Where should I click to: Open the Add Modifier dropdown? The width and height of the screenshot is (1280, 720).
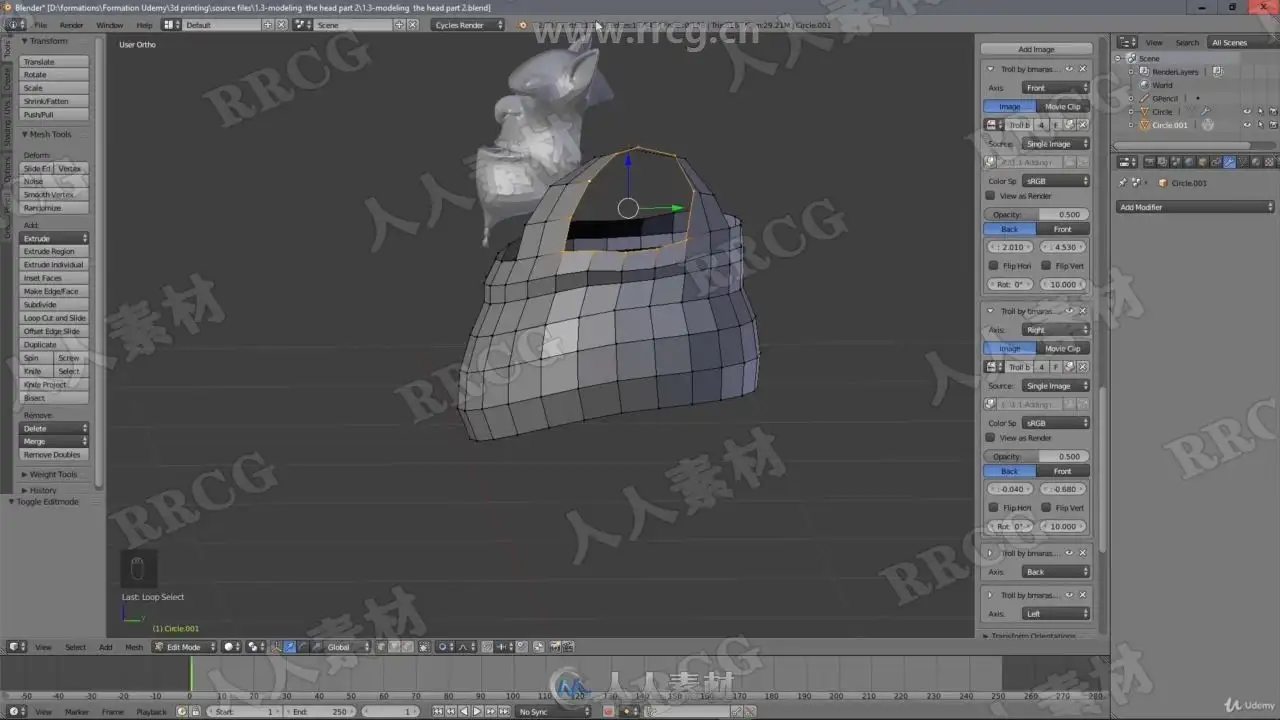tap(1196, 207)
